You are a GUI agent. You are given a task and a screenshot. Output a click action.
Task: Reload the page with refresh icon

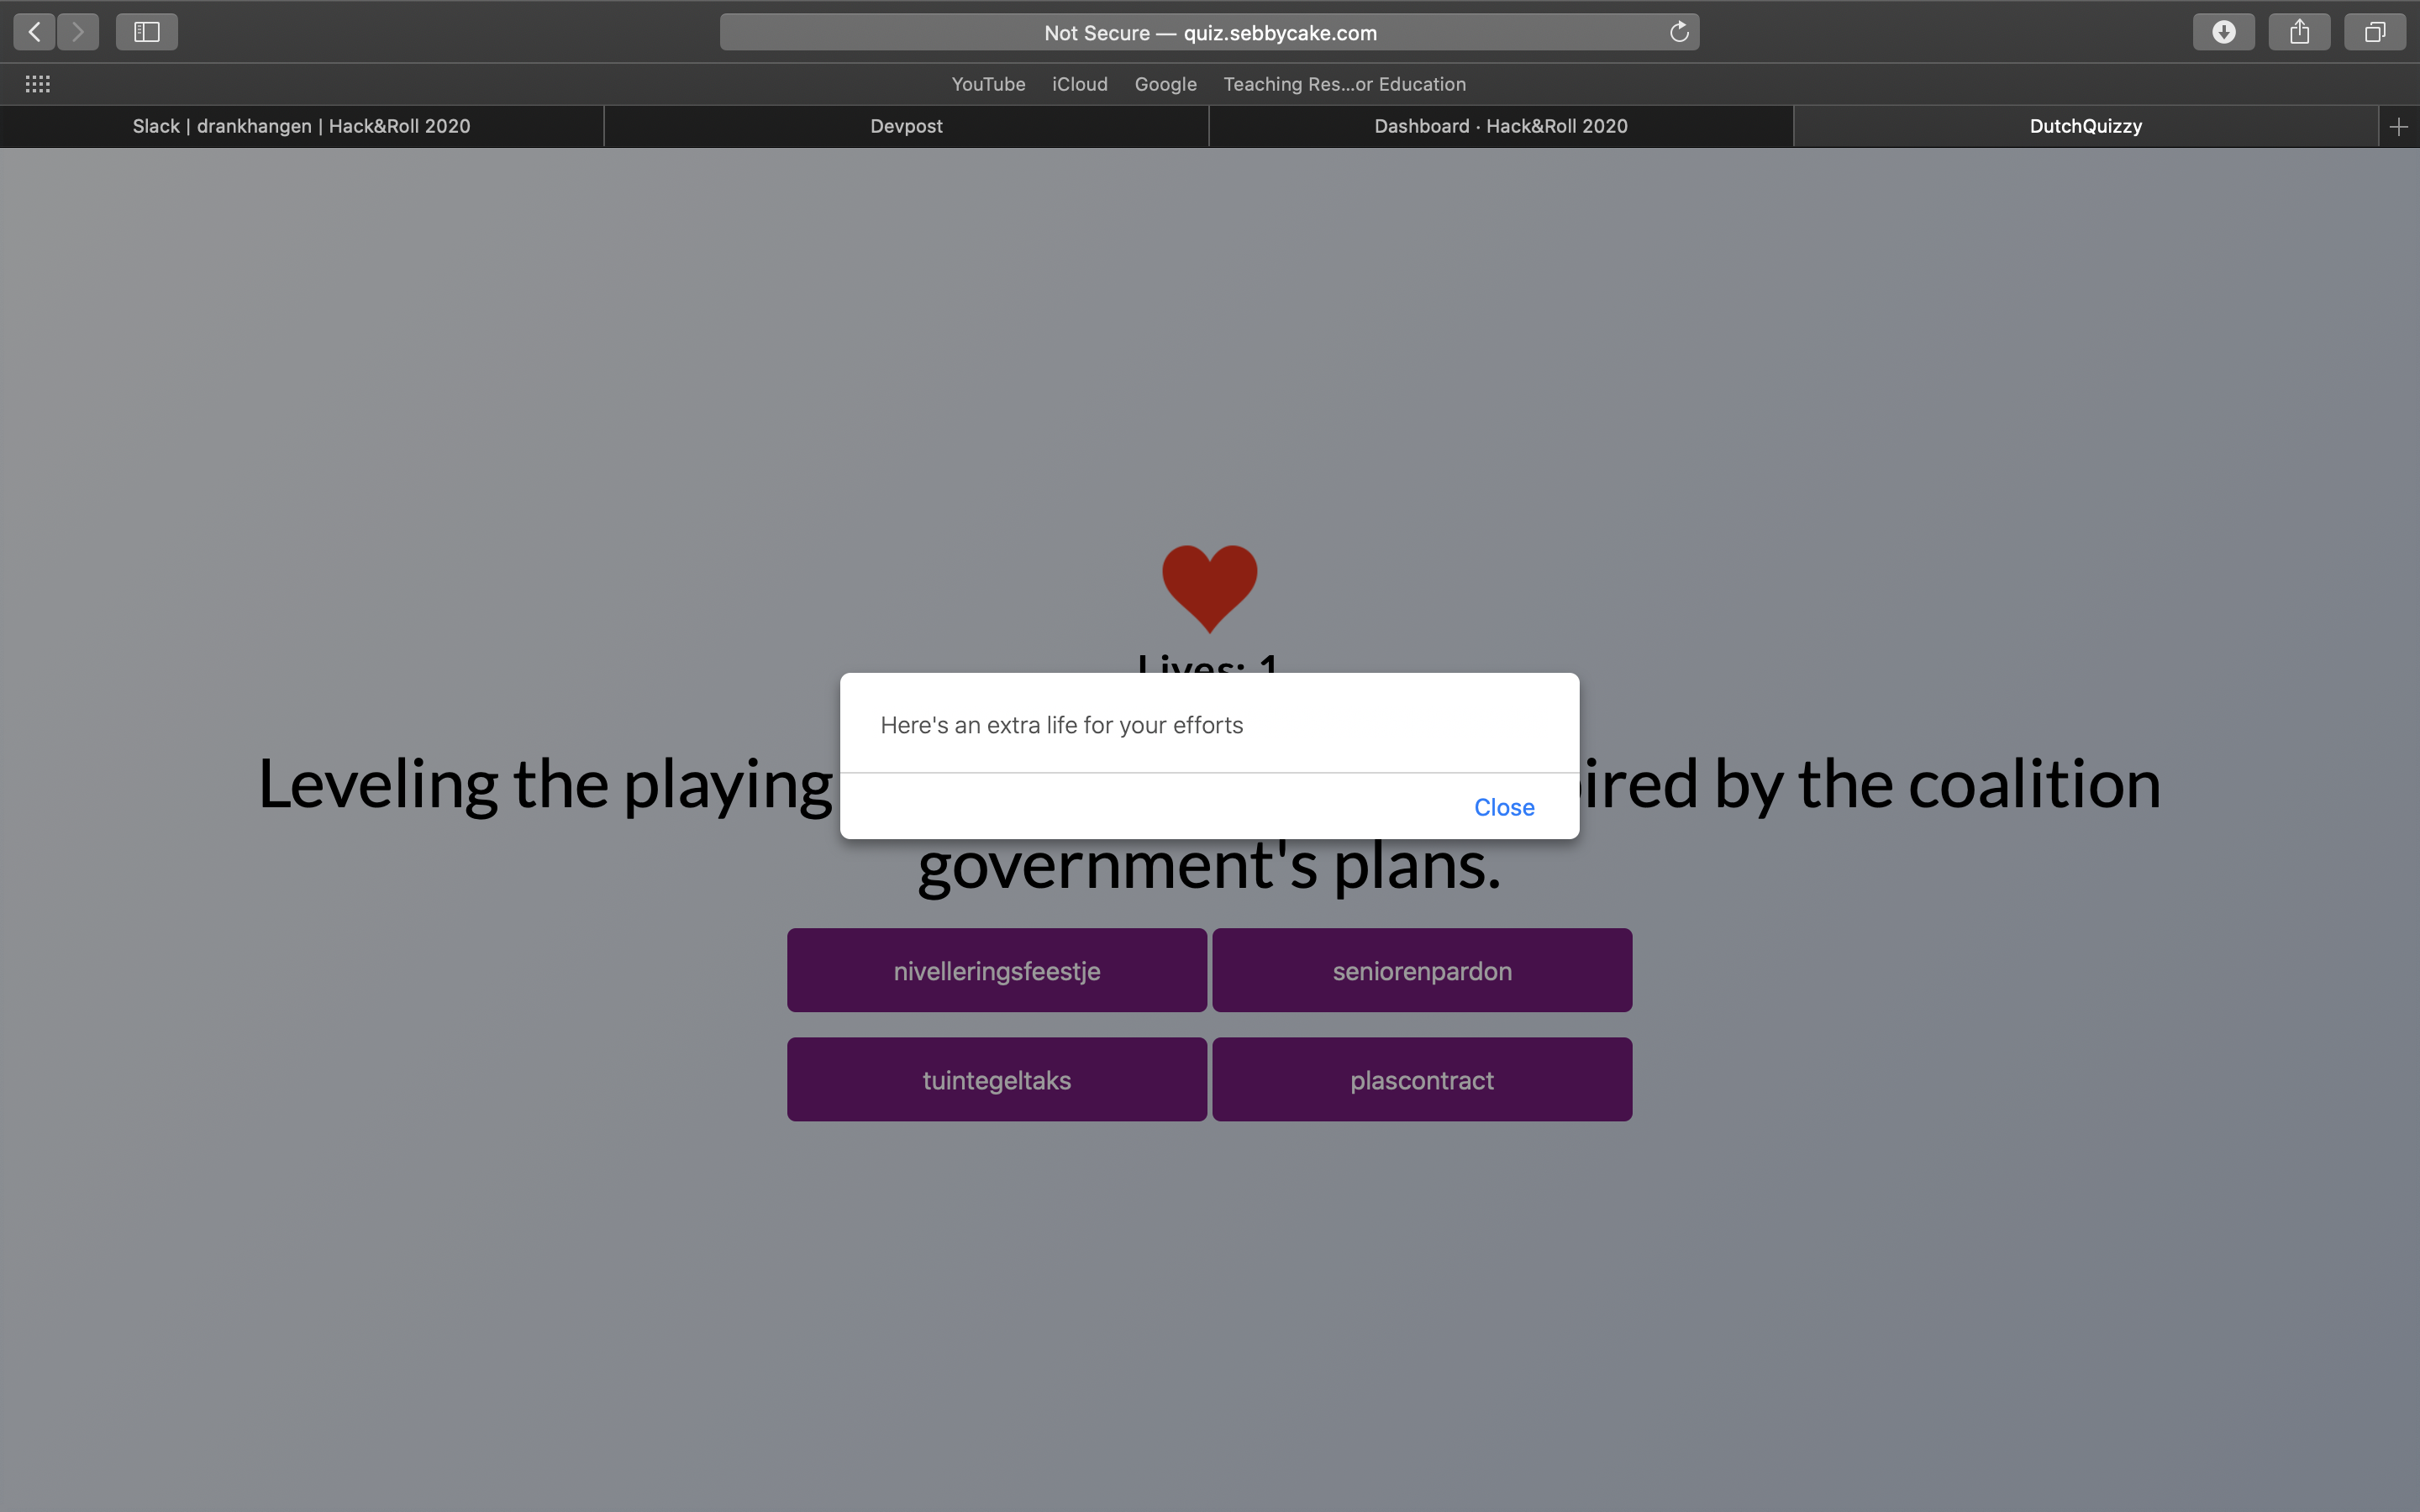(1679, 32)
